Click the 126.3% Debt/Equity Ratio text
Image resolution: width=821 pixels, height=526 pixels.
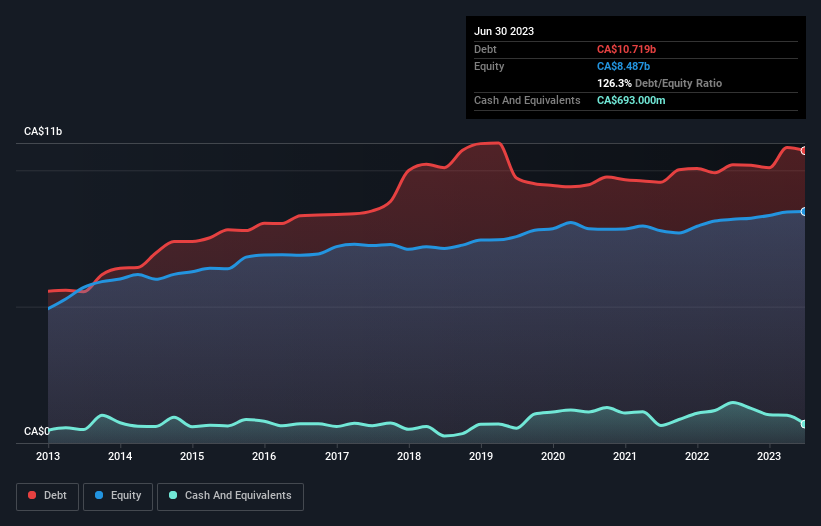[659, 83]
